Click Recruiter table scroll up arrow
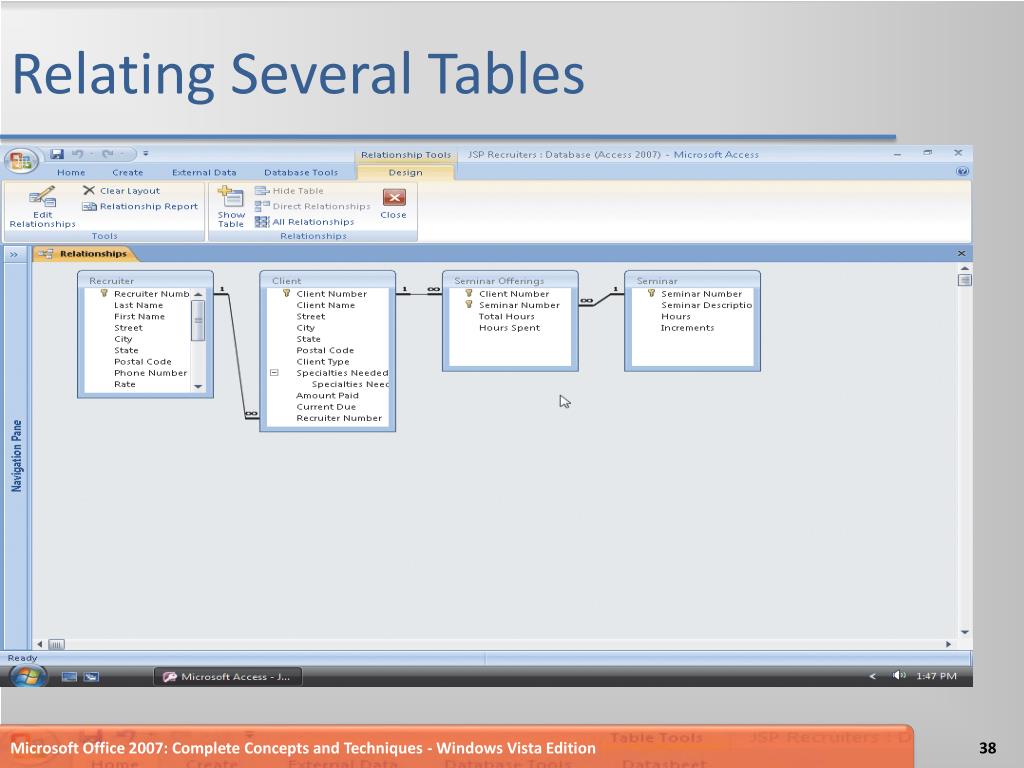 [x=198, y=295]
